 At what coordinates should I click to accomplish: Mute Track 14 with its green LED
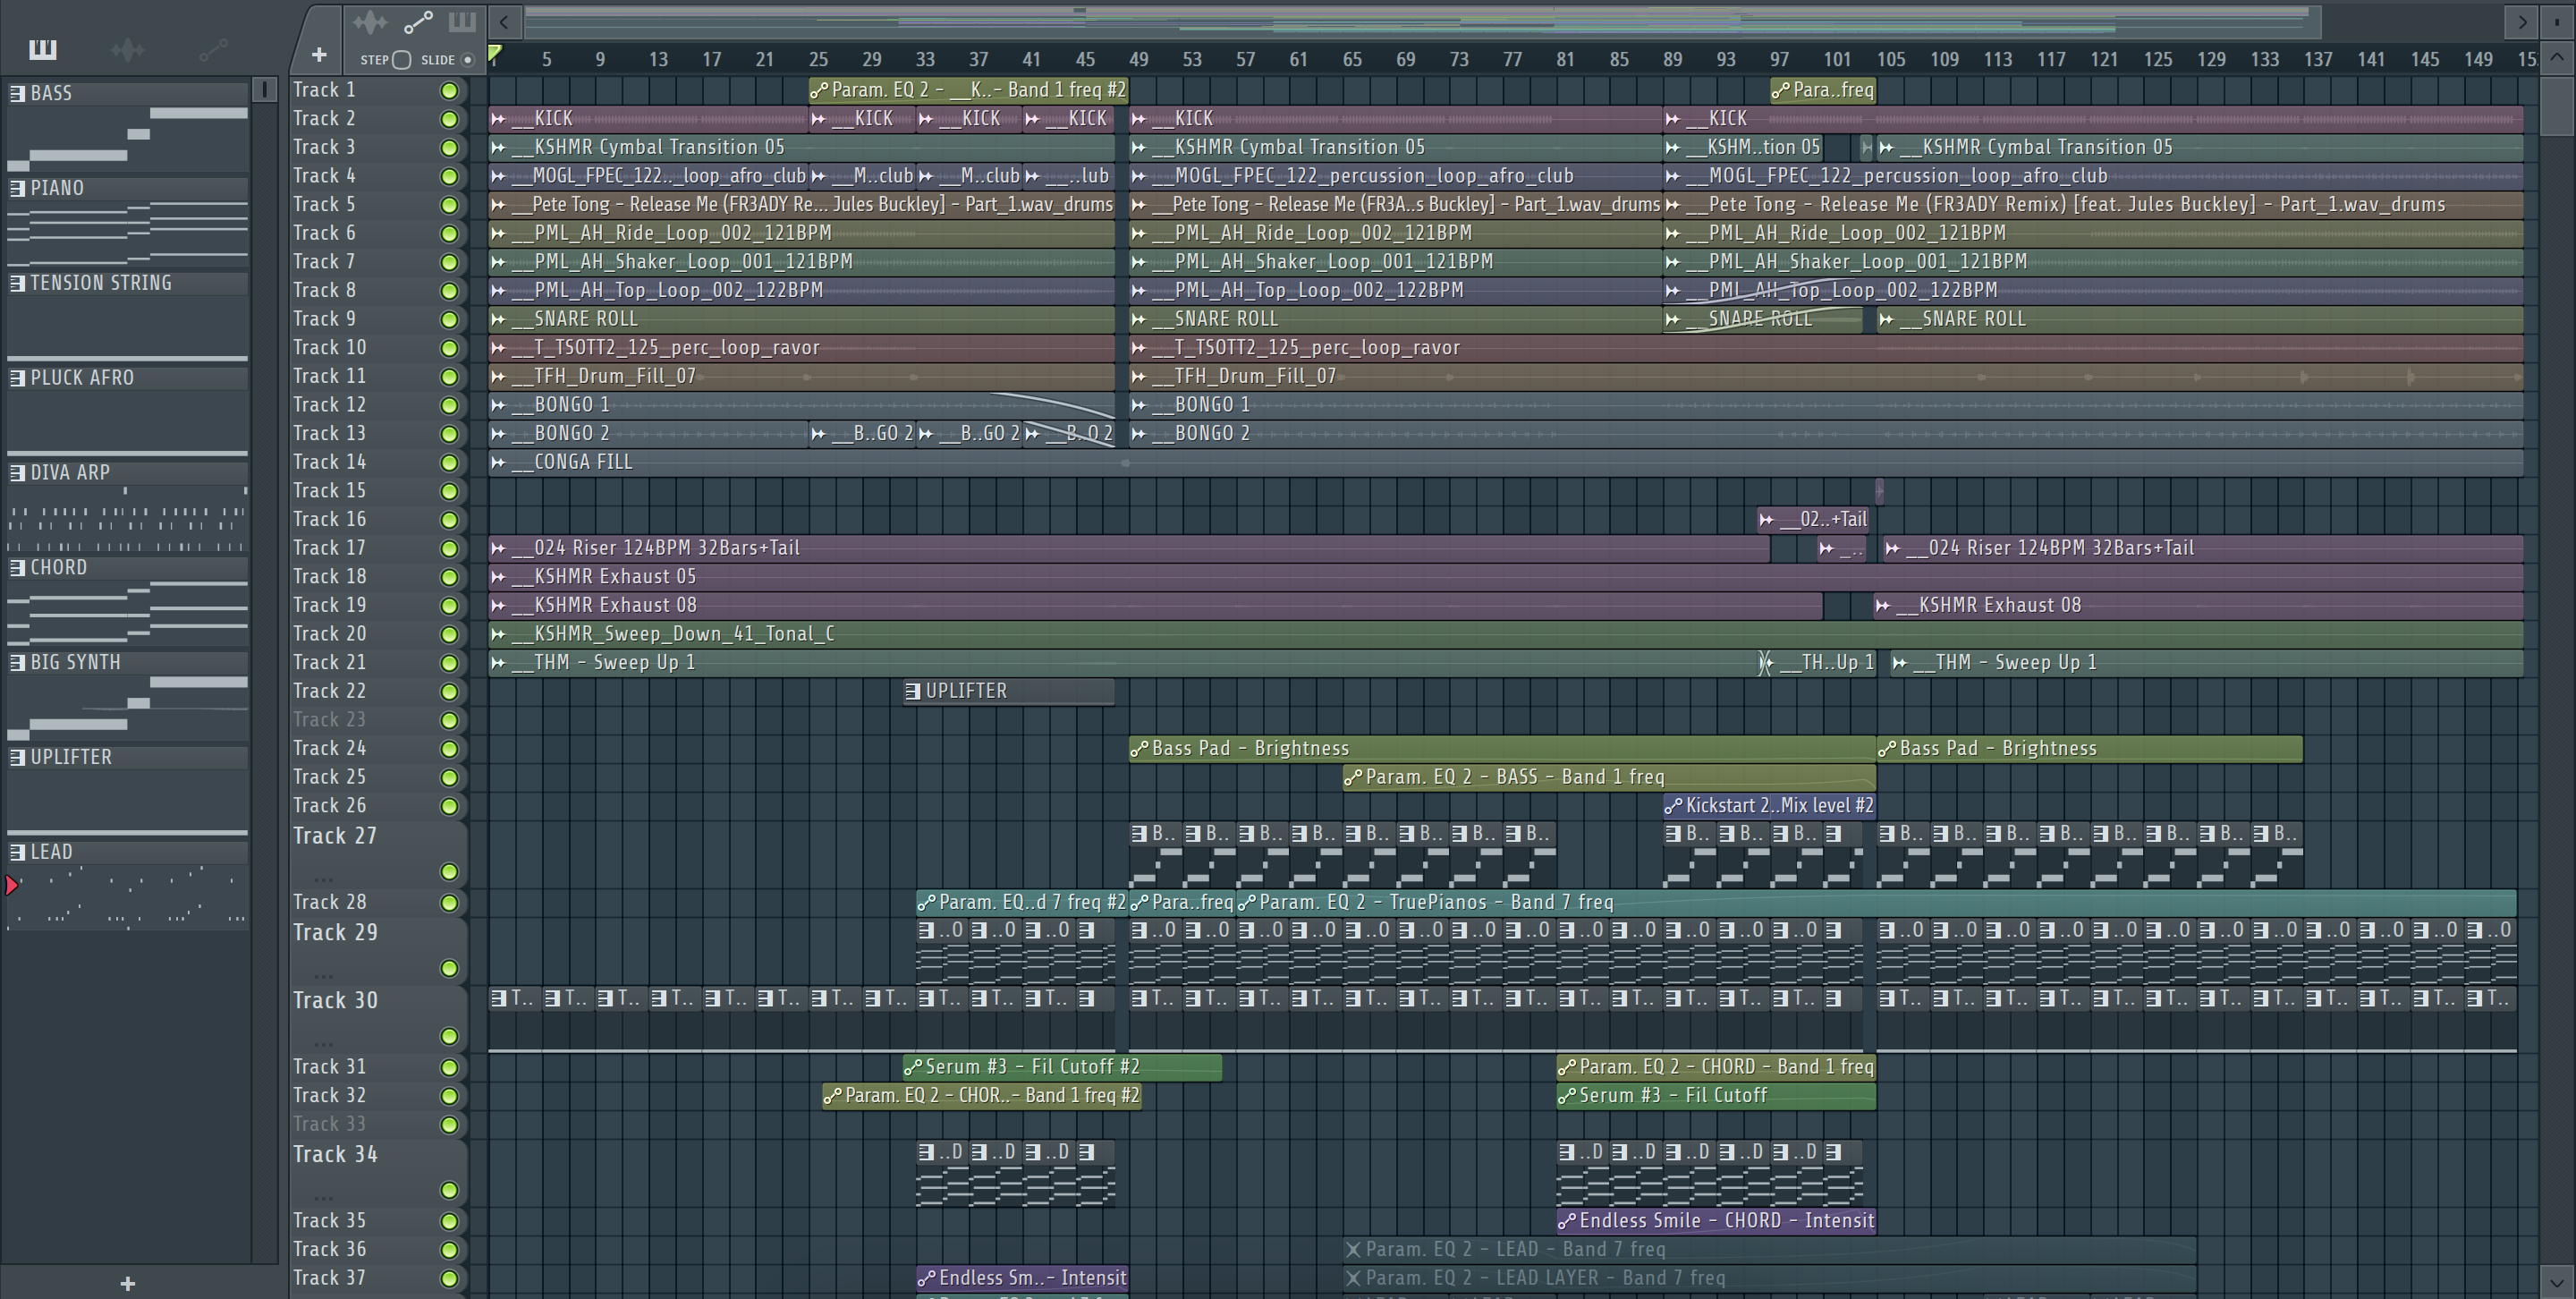pos(450,463)
